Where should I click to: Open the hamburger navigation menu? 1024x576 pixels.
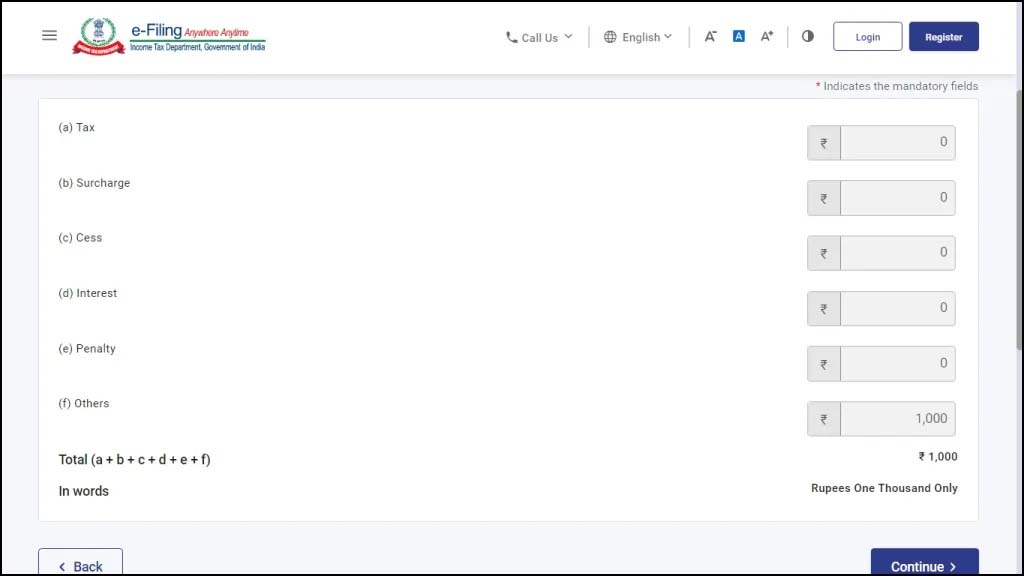point(49,36)
